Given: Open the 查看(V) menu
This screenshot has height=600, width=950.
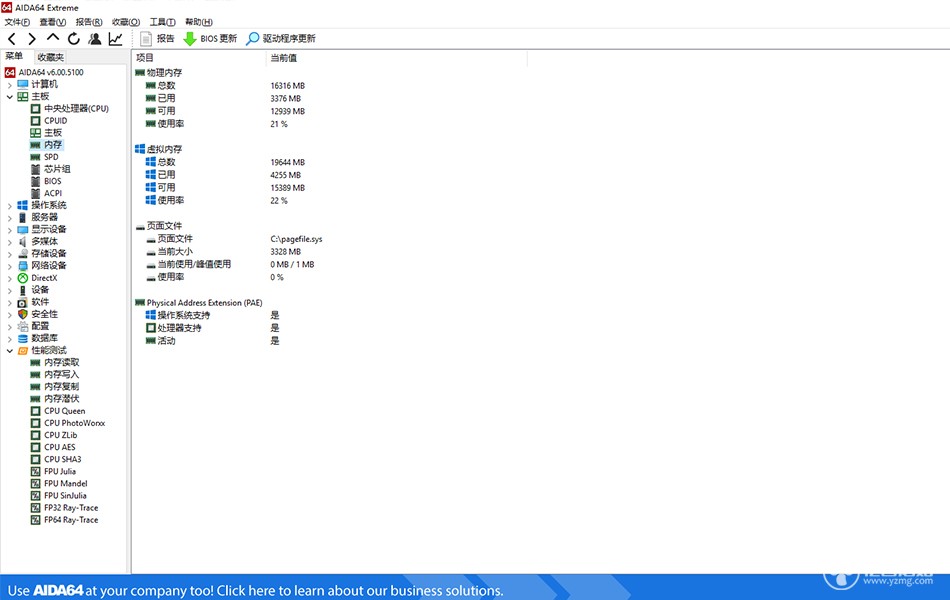Looking at the screenshot, I should pyautogui.click(x=53, y=22).
